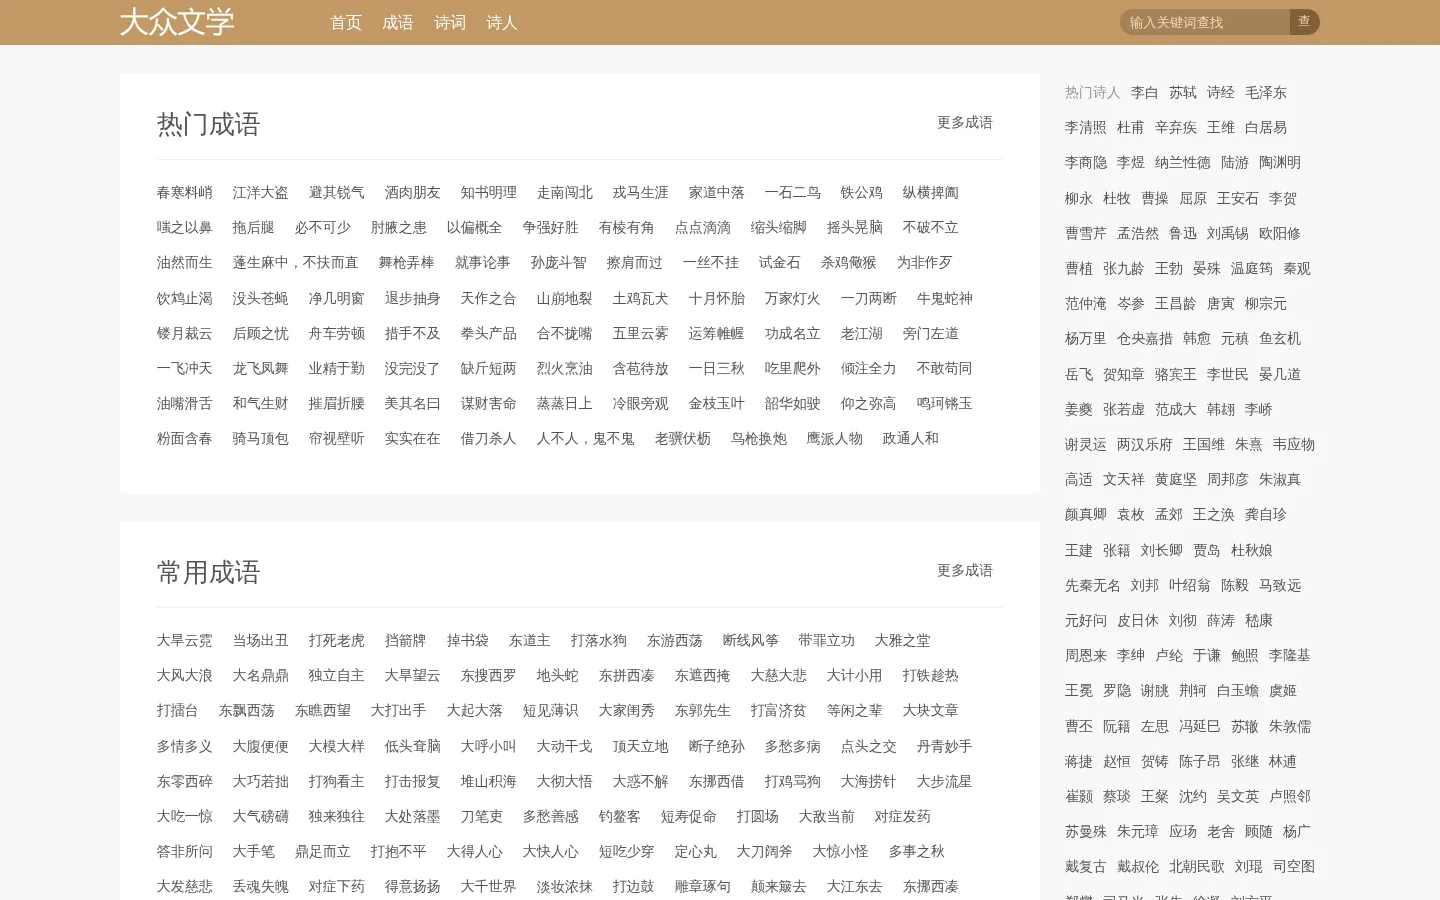Select poet 苏轼 in the sidebar
Image resolution: width=1440 pixels, height=900 pixels.
tap(1183, 92)
